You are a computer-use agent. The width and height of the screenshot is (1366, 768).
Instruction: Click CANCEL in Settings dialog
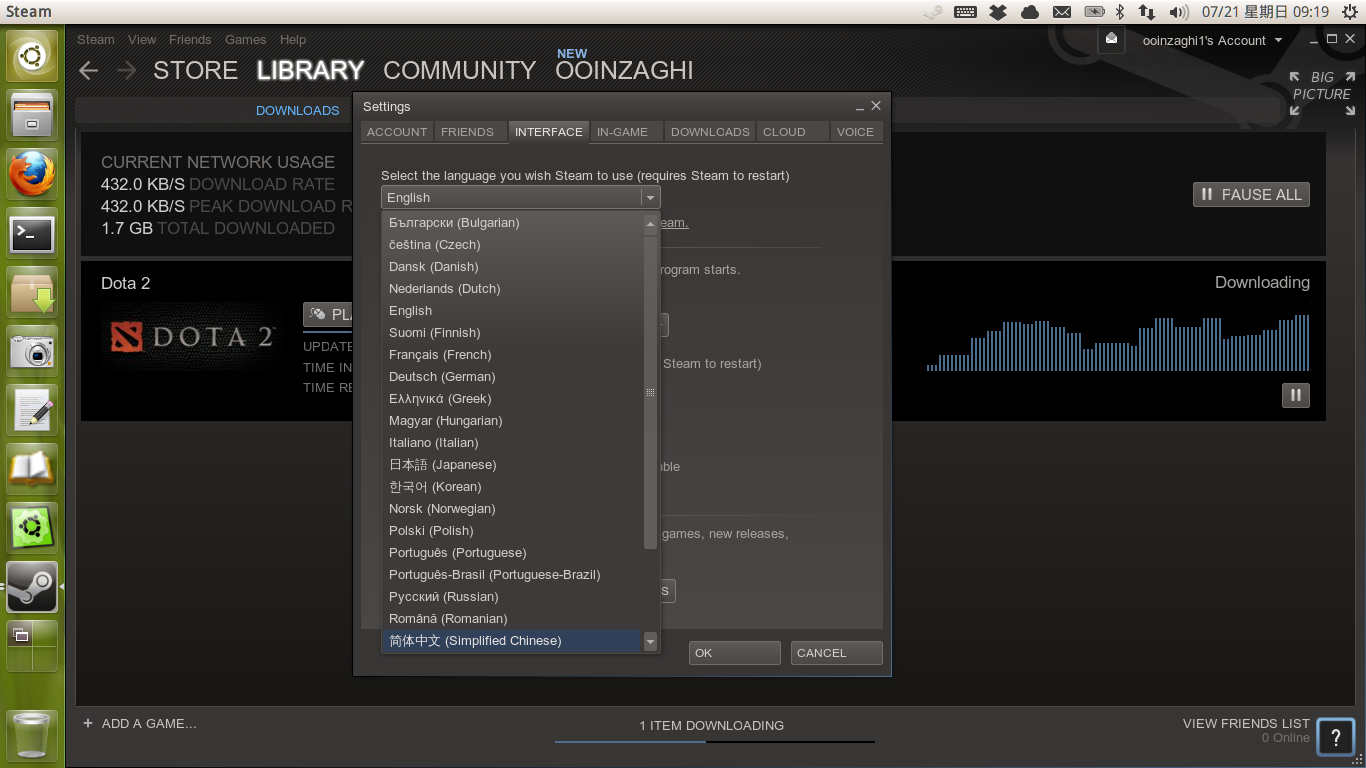pyautogui.click(x=837, y=653)
